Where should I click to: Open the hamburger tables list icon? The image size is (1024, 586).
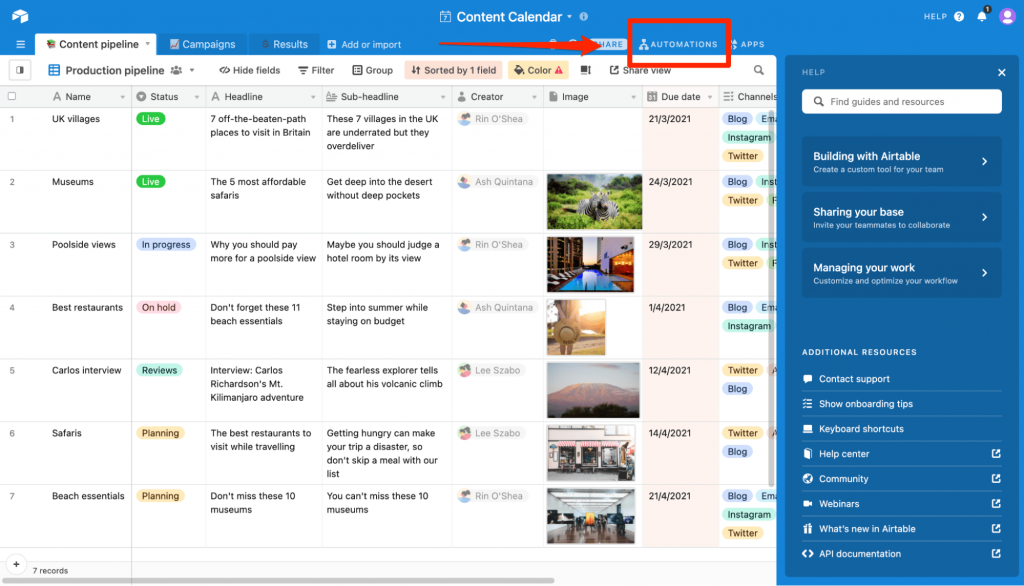point(20,45)
